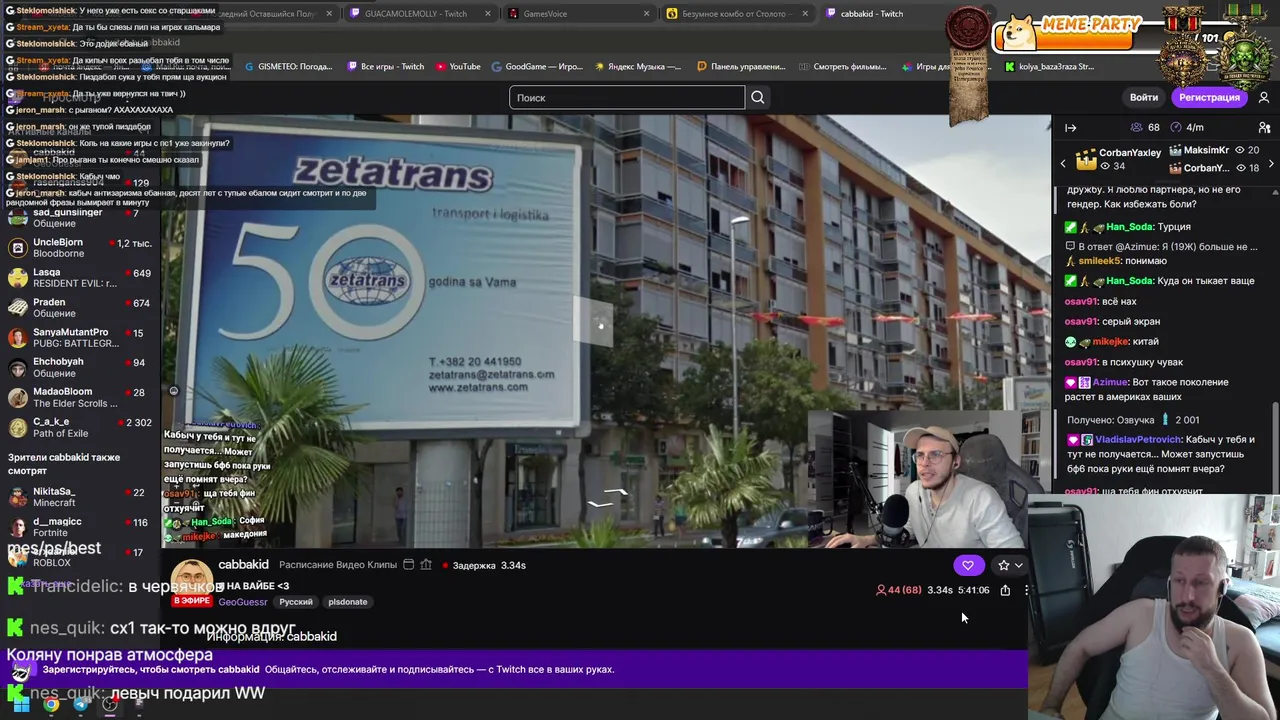1280x720 pixels.
Task: Open Chrome from the Windows taskbar
Action: coord(51,705)
